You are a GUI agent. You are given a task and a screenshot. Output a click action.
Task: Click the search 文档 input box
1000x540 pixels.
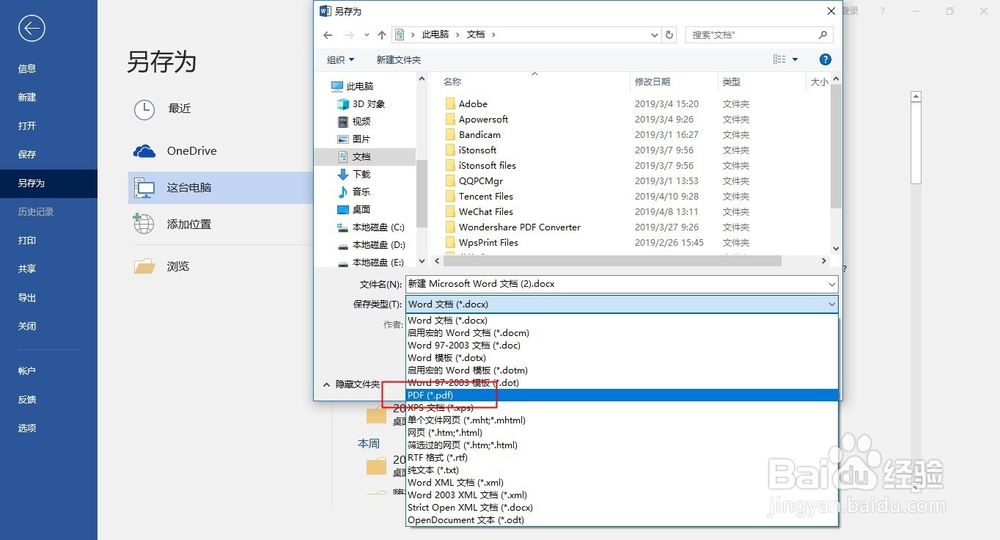(751, 35)
